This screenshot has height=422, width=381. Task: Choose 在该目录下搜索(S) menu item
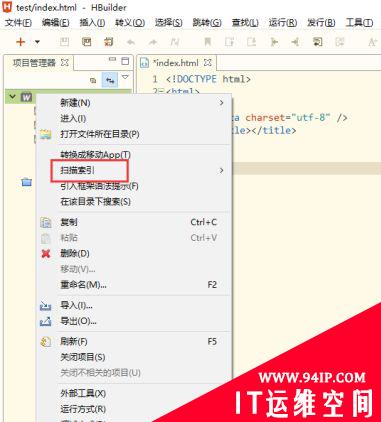[x=133, y=202]
